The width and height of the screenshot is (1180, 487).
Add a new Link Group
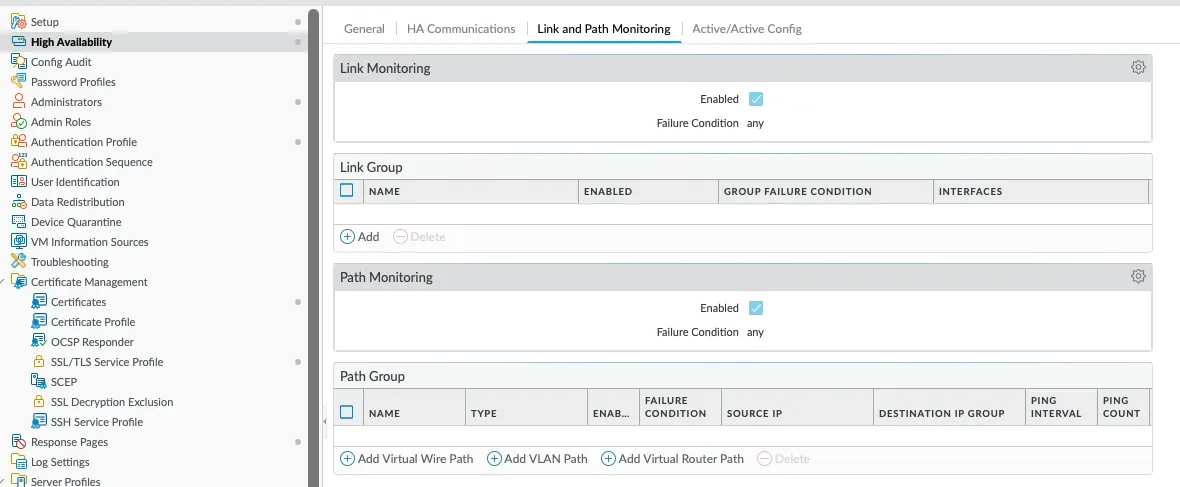point(360,236)
